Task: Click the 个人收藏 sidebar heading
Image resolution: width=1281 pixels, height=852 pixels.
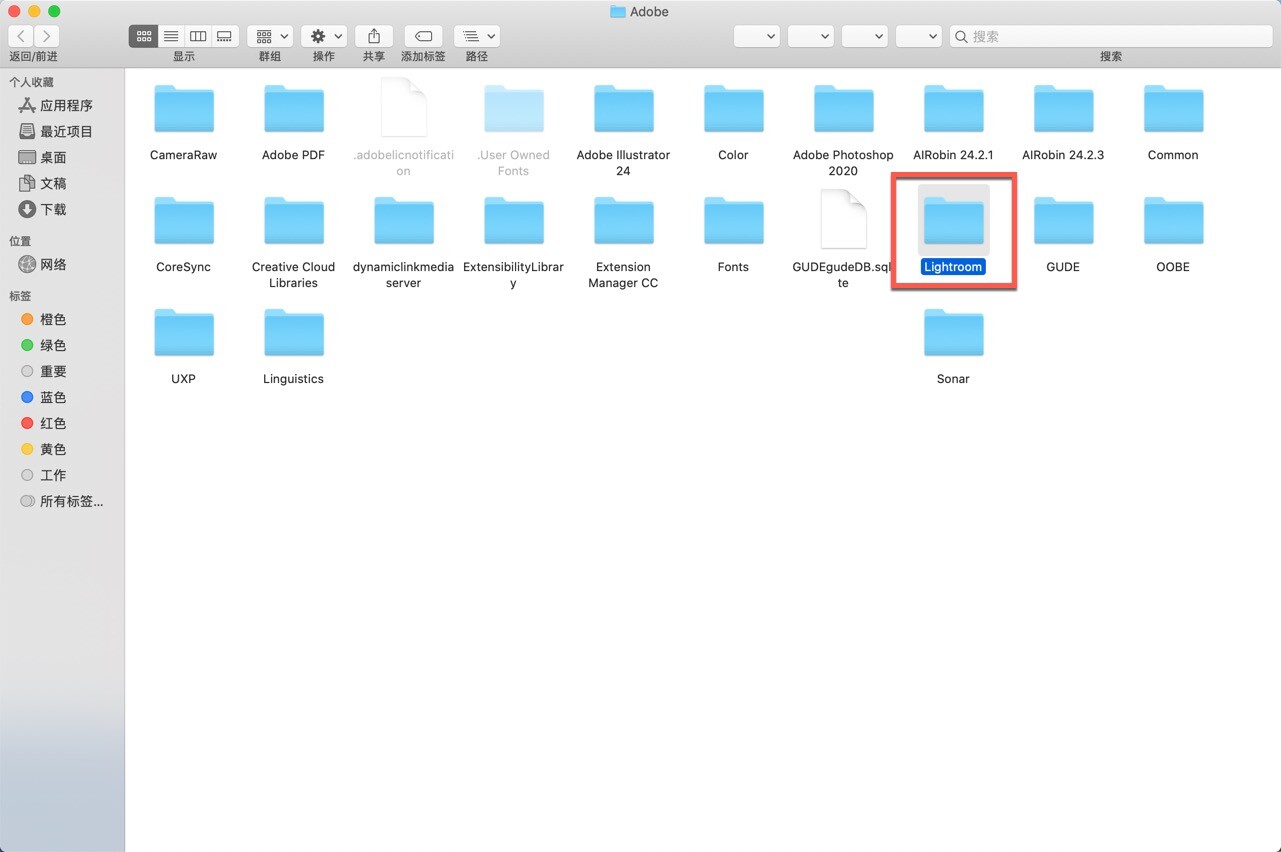Action: coord(32,82)
